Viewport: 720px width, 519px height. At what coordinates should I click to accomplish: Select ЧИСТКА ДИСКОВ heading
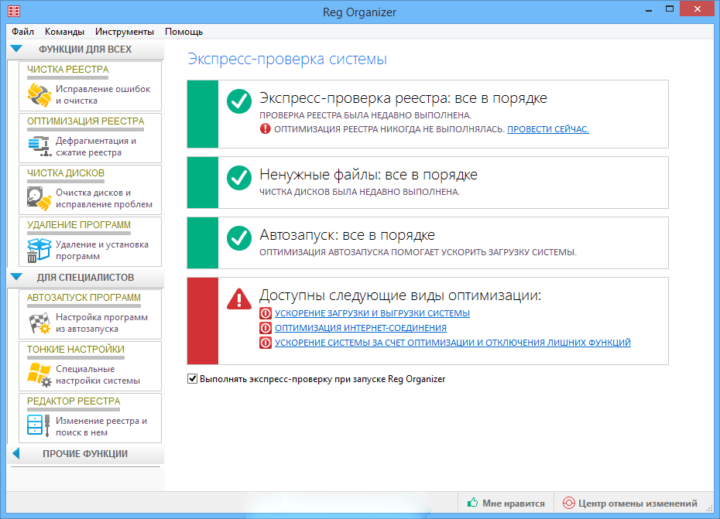(66, 173)
